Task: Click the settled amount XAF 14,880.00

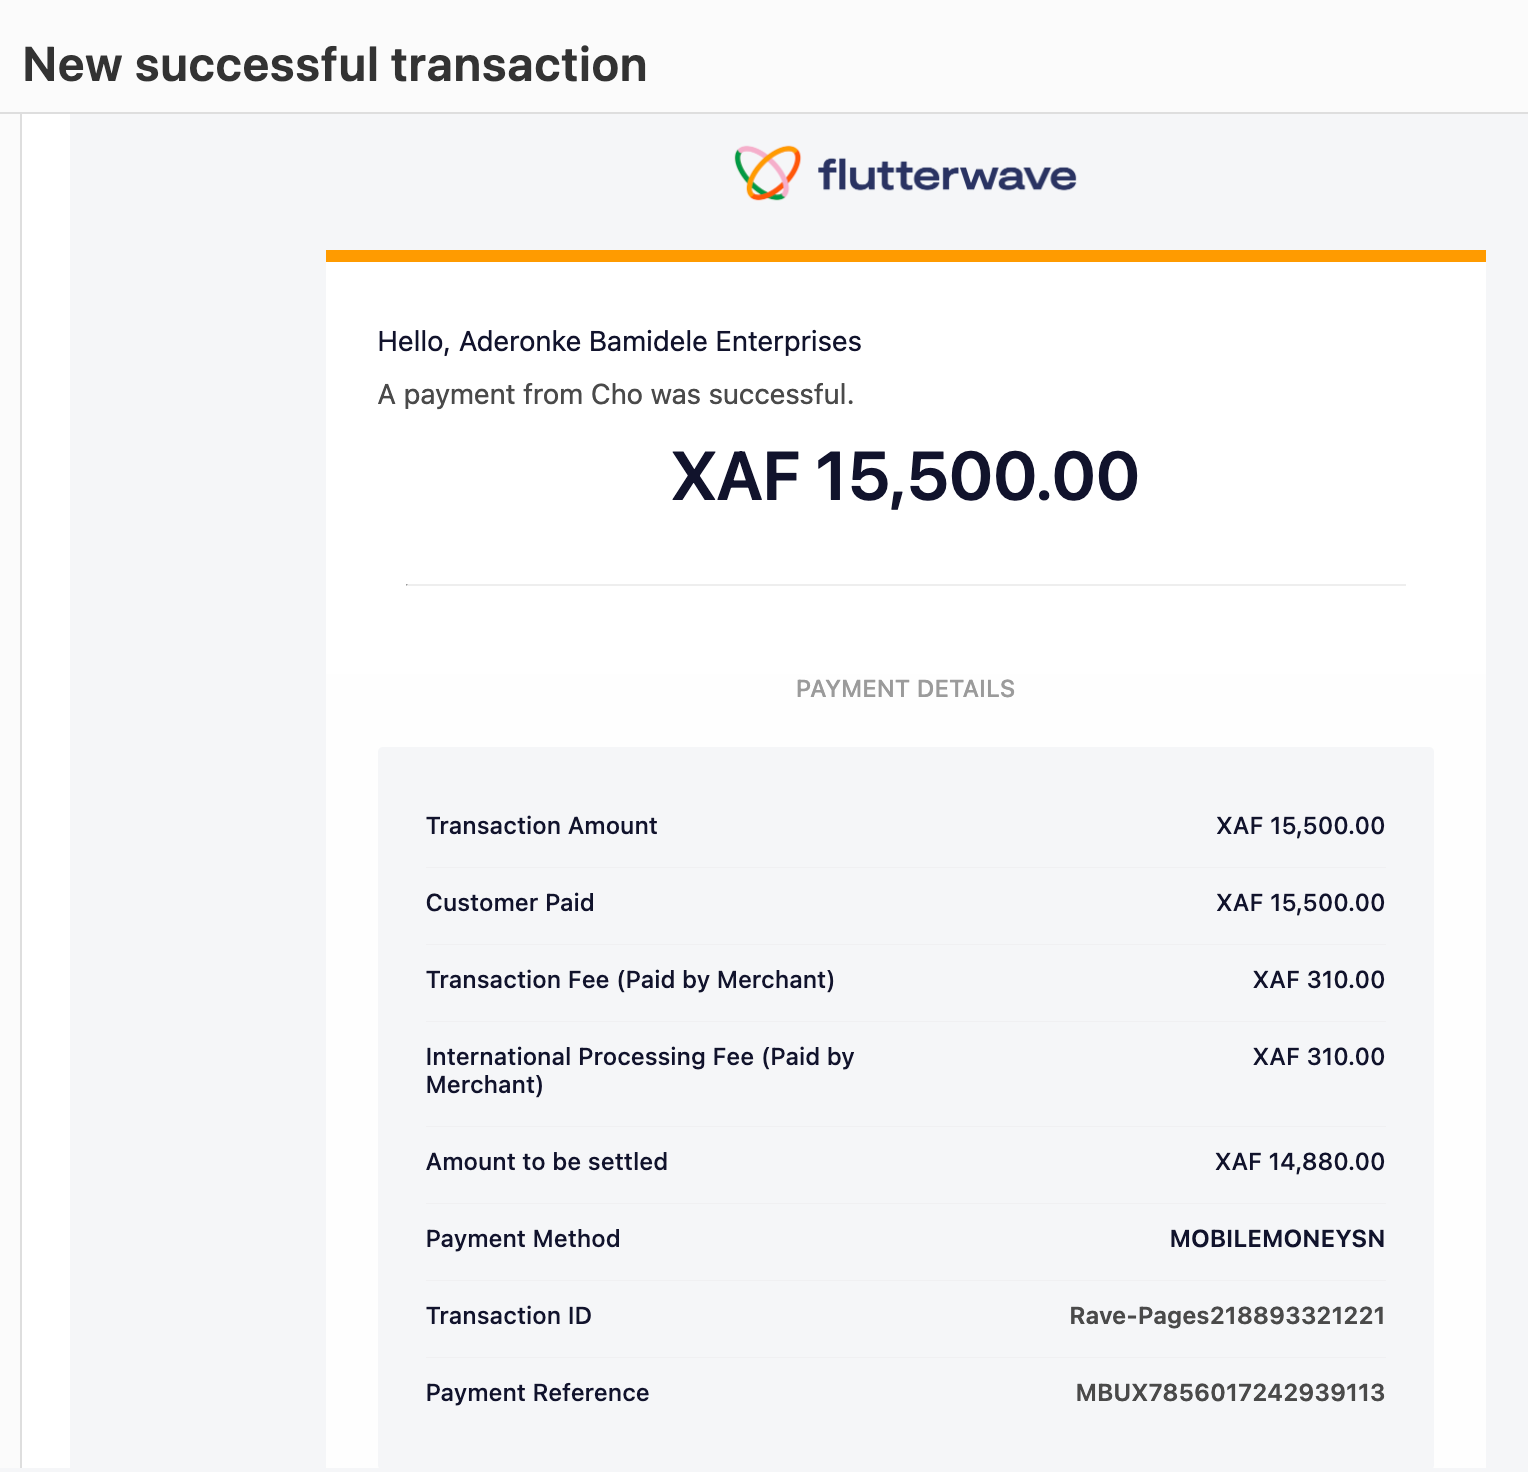Action: pos(1300,1162)
